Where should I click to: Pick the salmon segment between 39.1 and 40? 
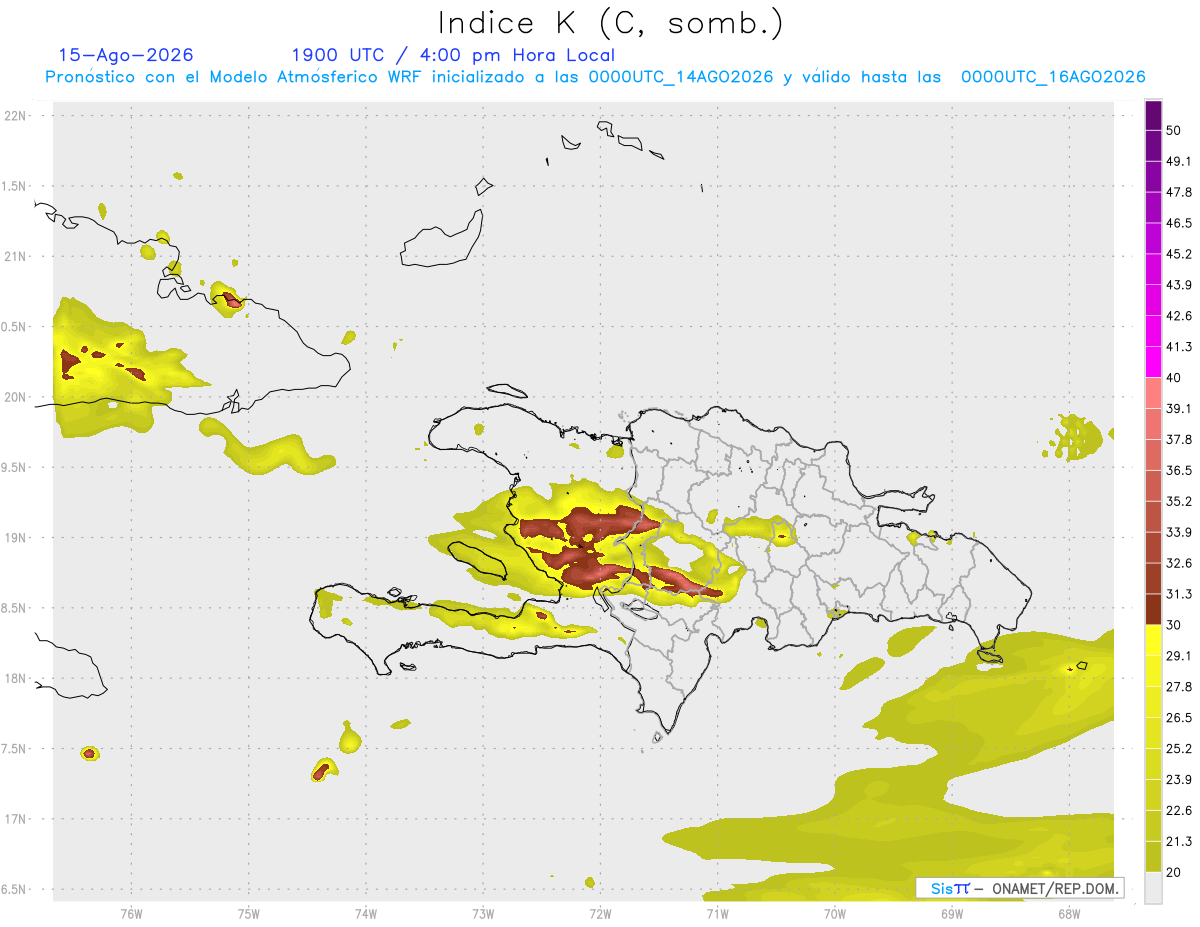[x=1153, y=393]
